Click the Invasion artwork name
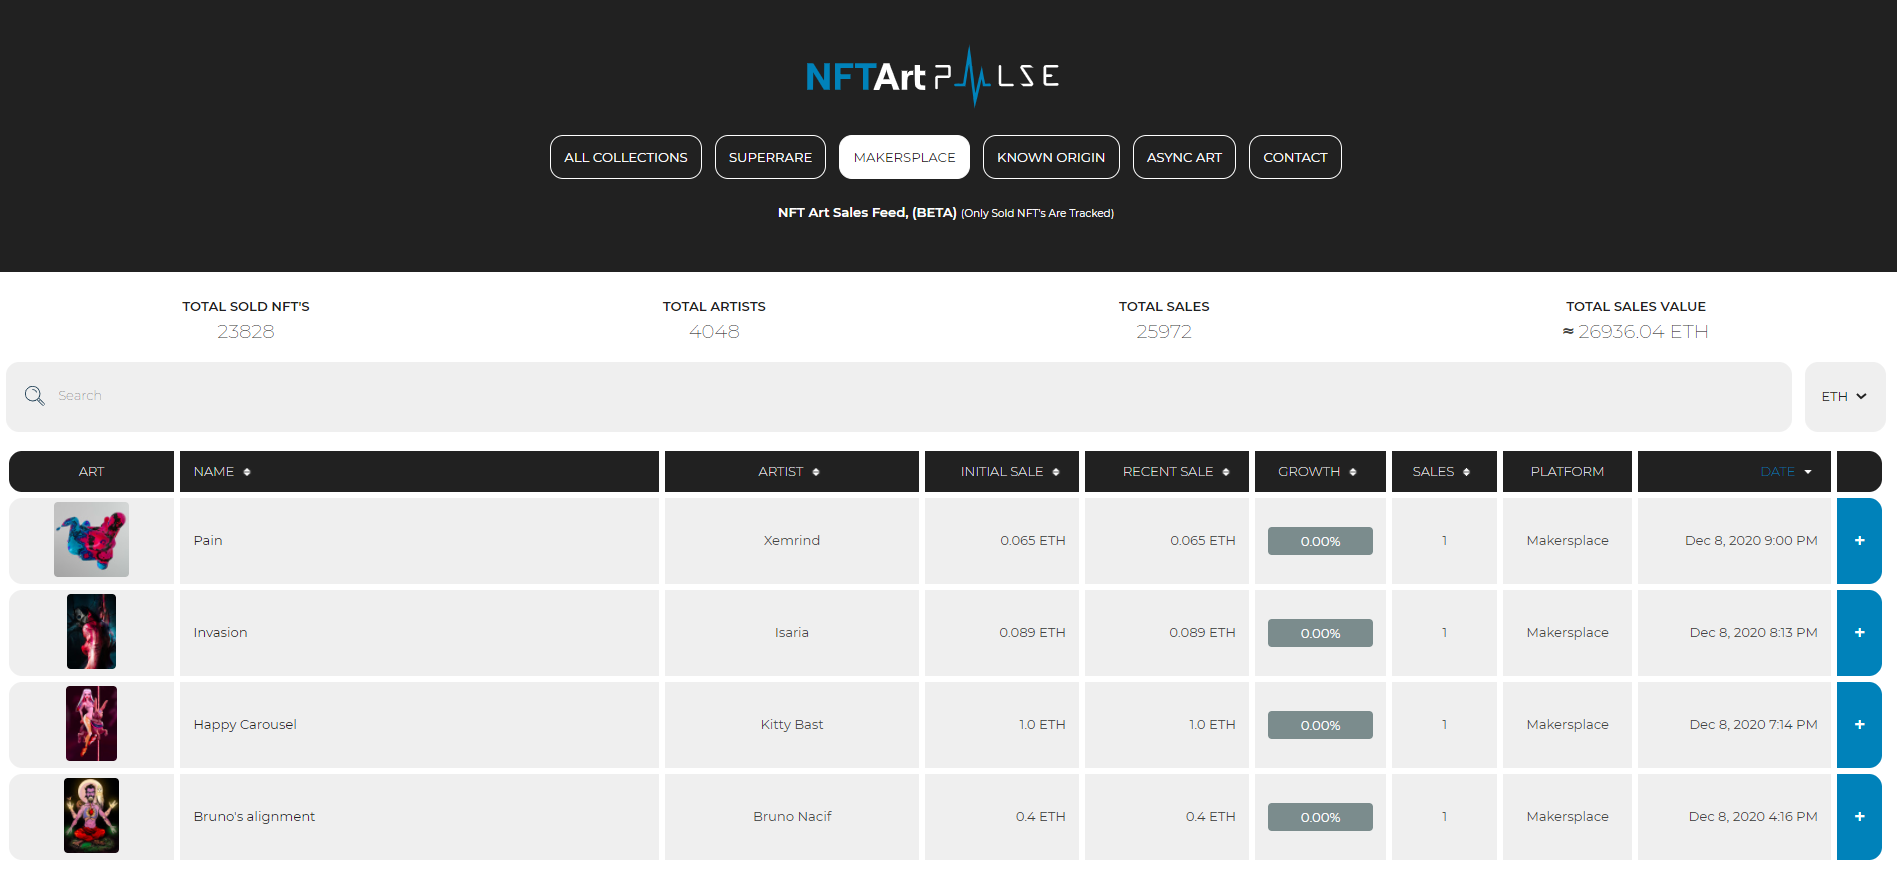This screenshot has width=1897, height=869. pos(220,633)
